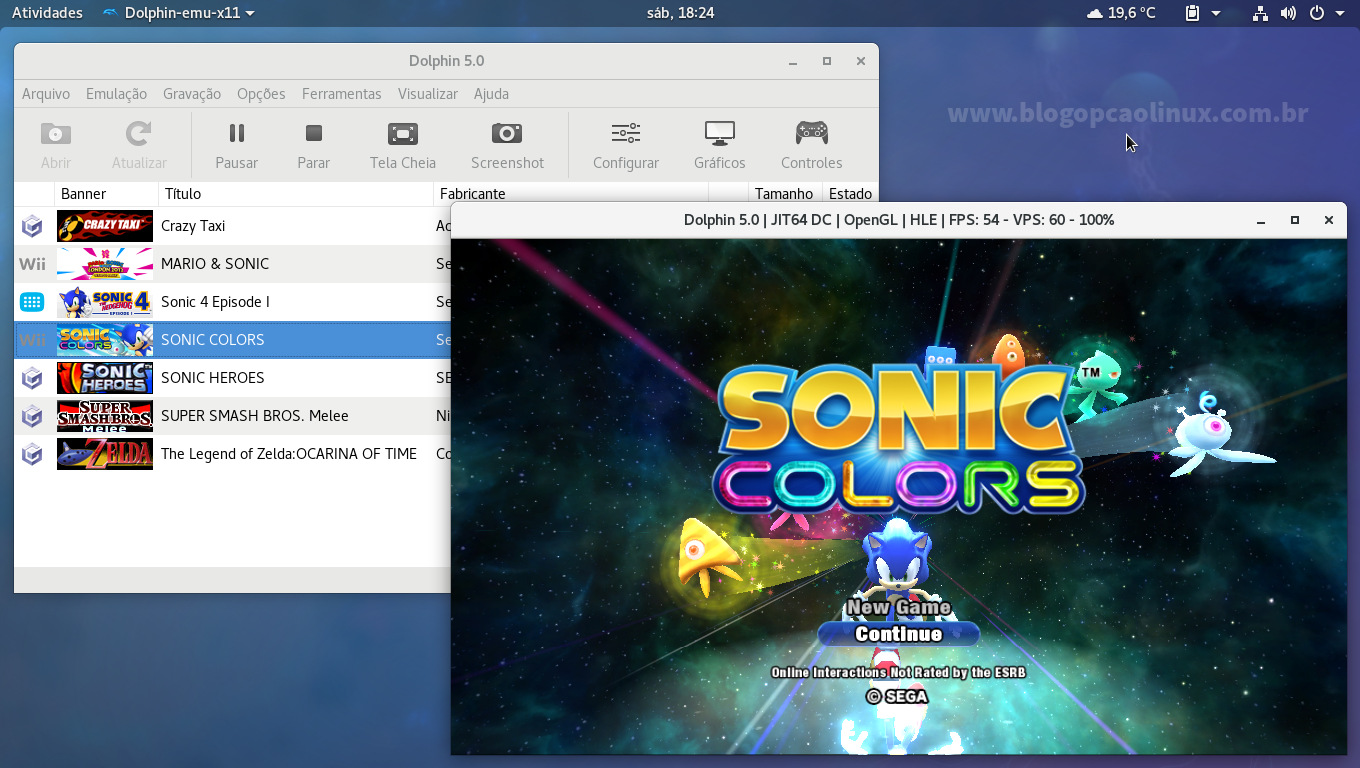Select SUPER SMASH BROS. Melee title text

(255, 416)
